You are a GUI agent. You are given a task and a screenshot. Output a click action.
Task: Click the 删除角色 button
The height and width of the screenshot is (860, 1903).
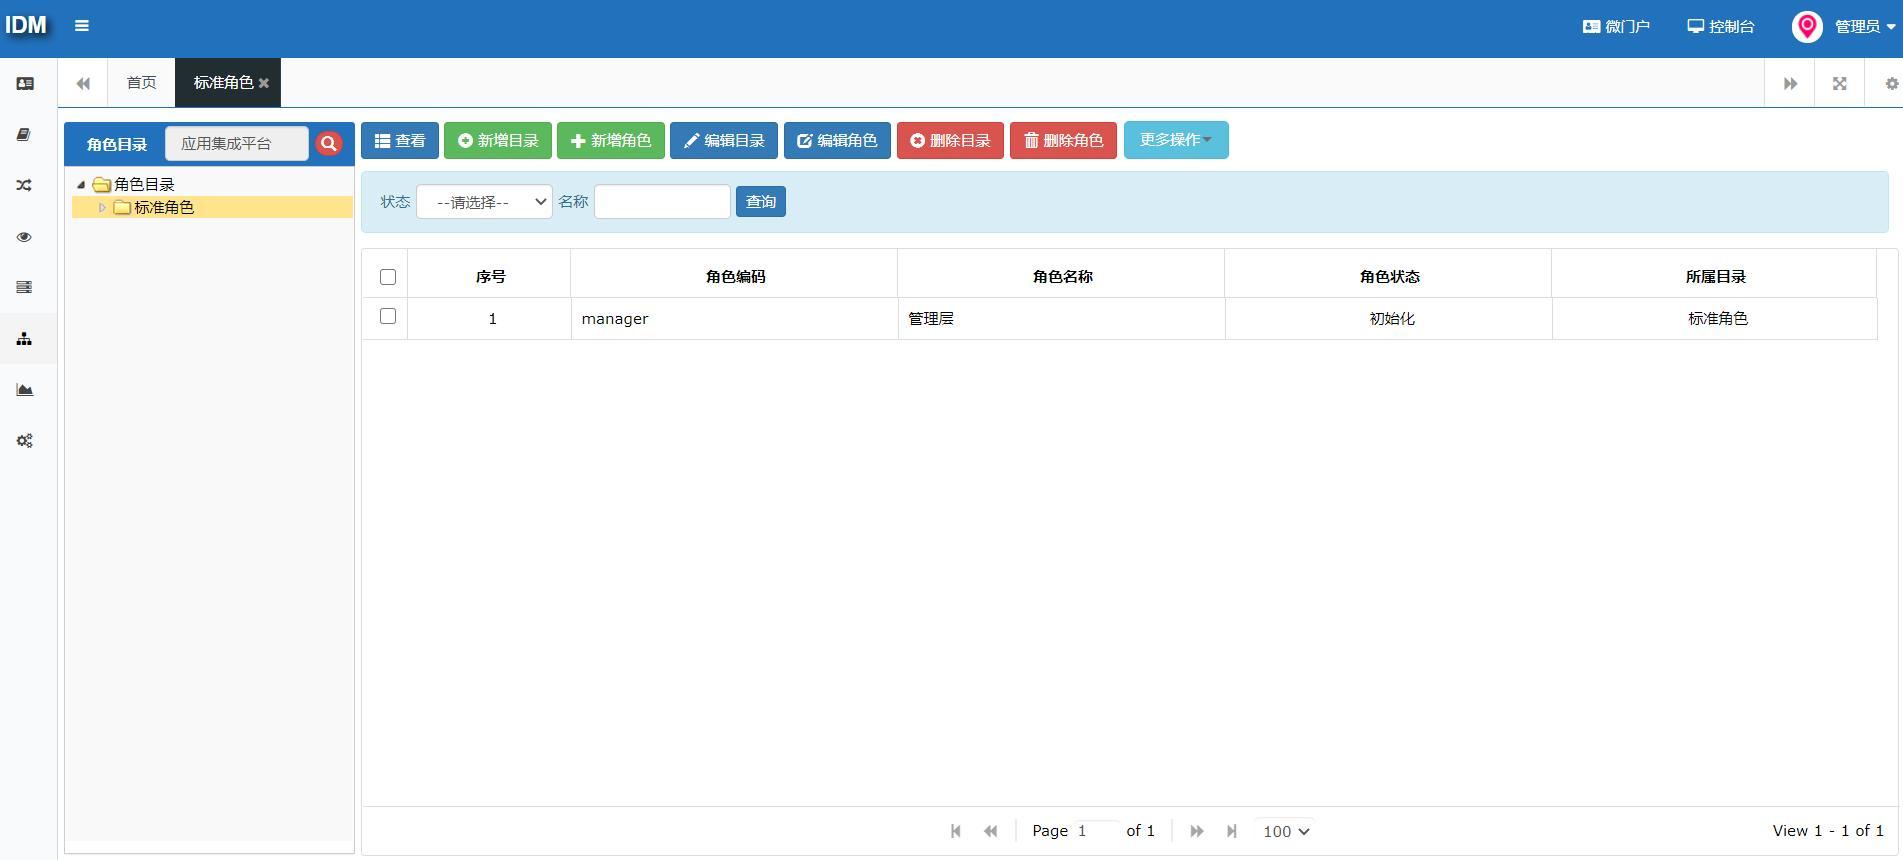pyautogui.click(x=1063, y=140)
